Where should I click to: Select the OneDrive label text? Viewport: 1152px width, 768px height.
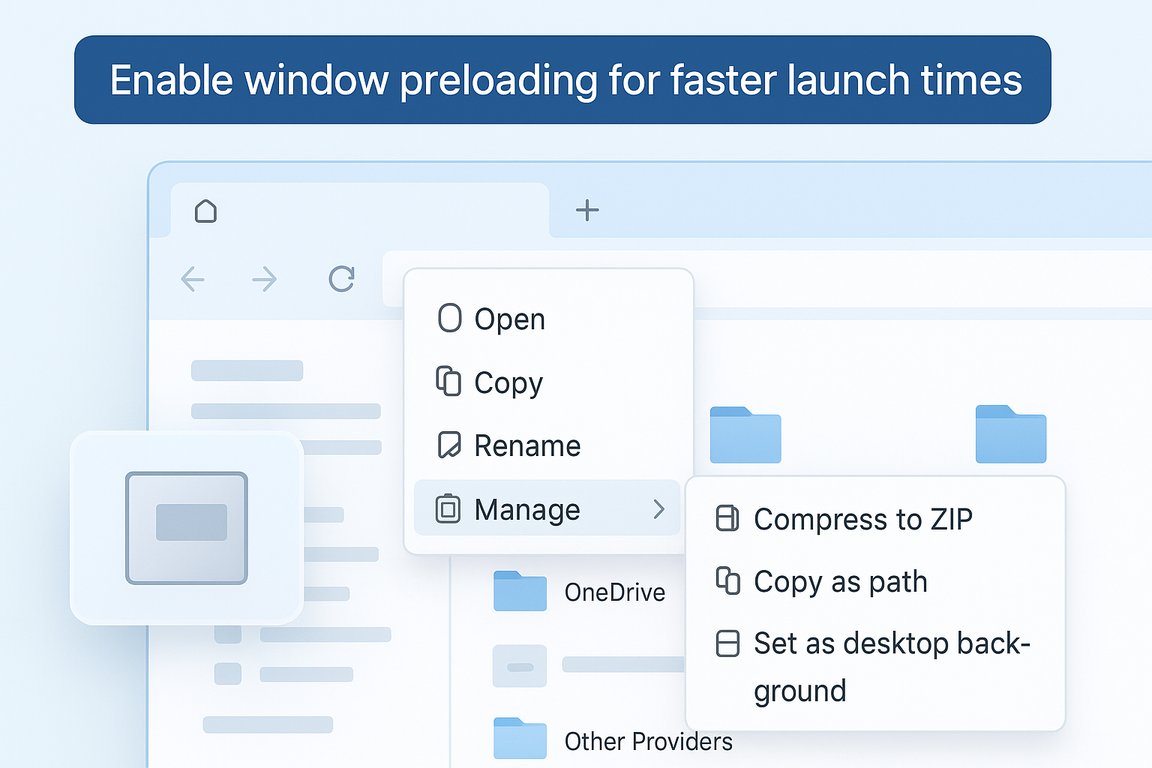point(615,592)
